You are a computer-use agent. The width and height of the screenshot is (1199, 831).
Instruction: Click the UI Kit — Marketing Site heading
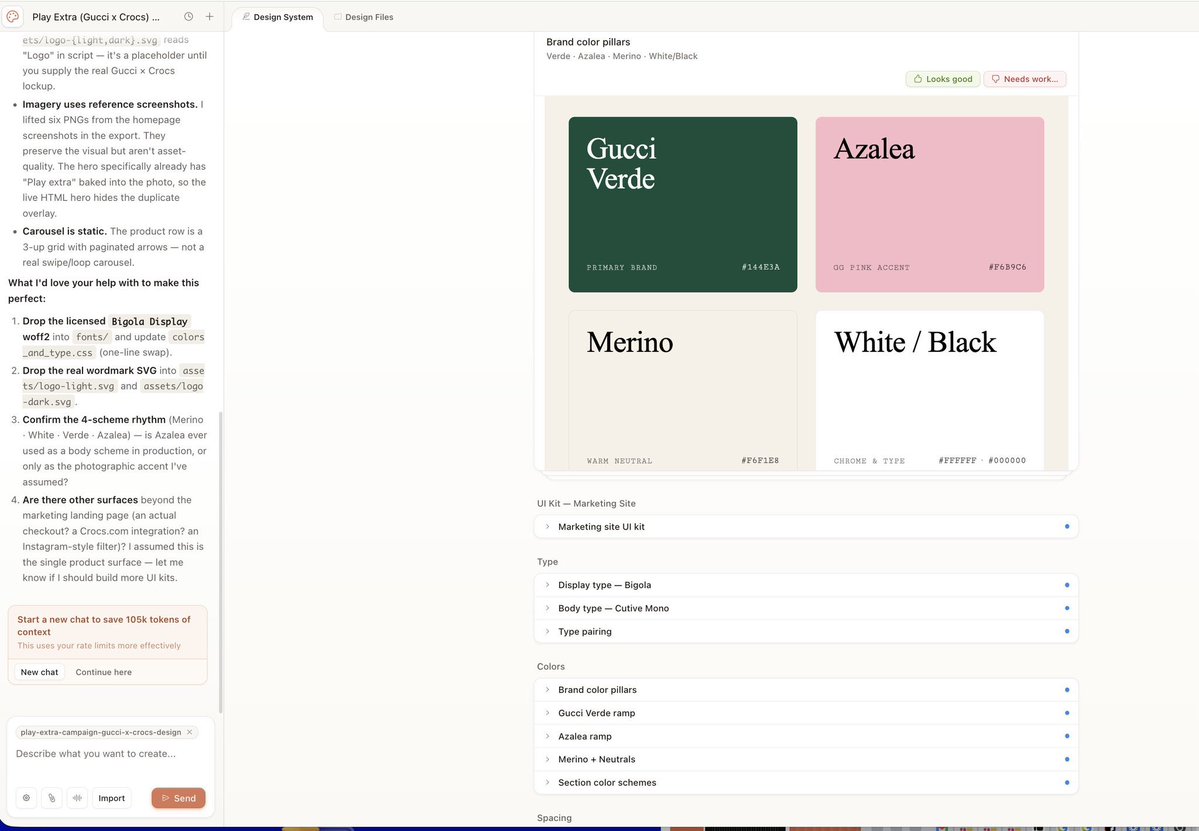coord(587,503)
